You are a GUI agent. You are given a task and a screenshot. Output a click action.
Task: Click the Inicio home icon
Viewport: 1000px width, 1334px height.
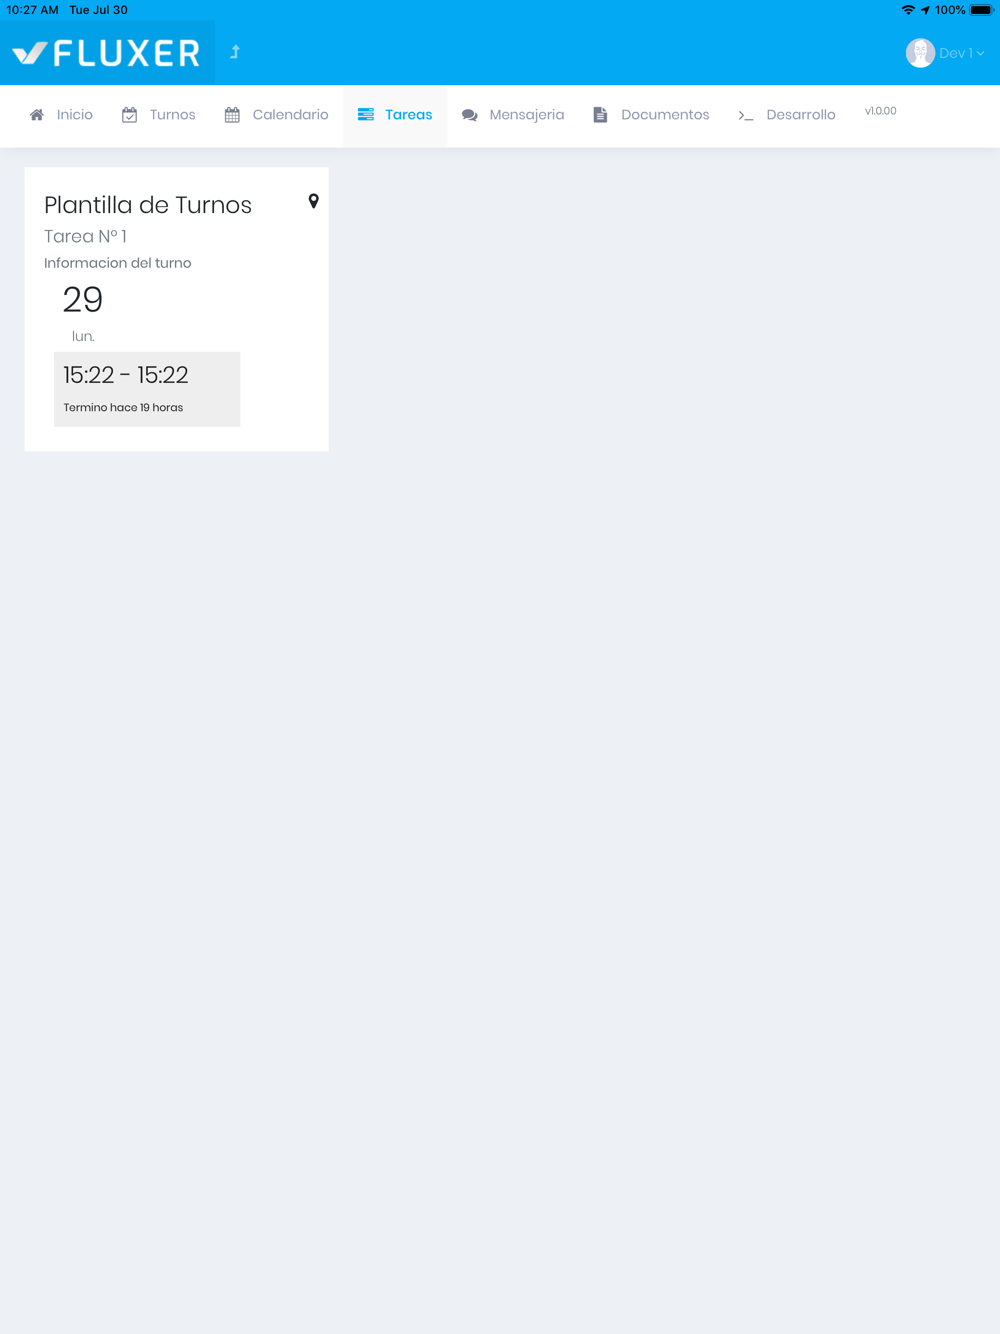click(x=37, y=115)
